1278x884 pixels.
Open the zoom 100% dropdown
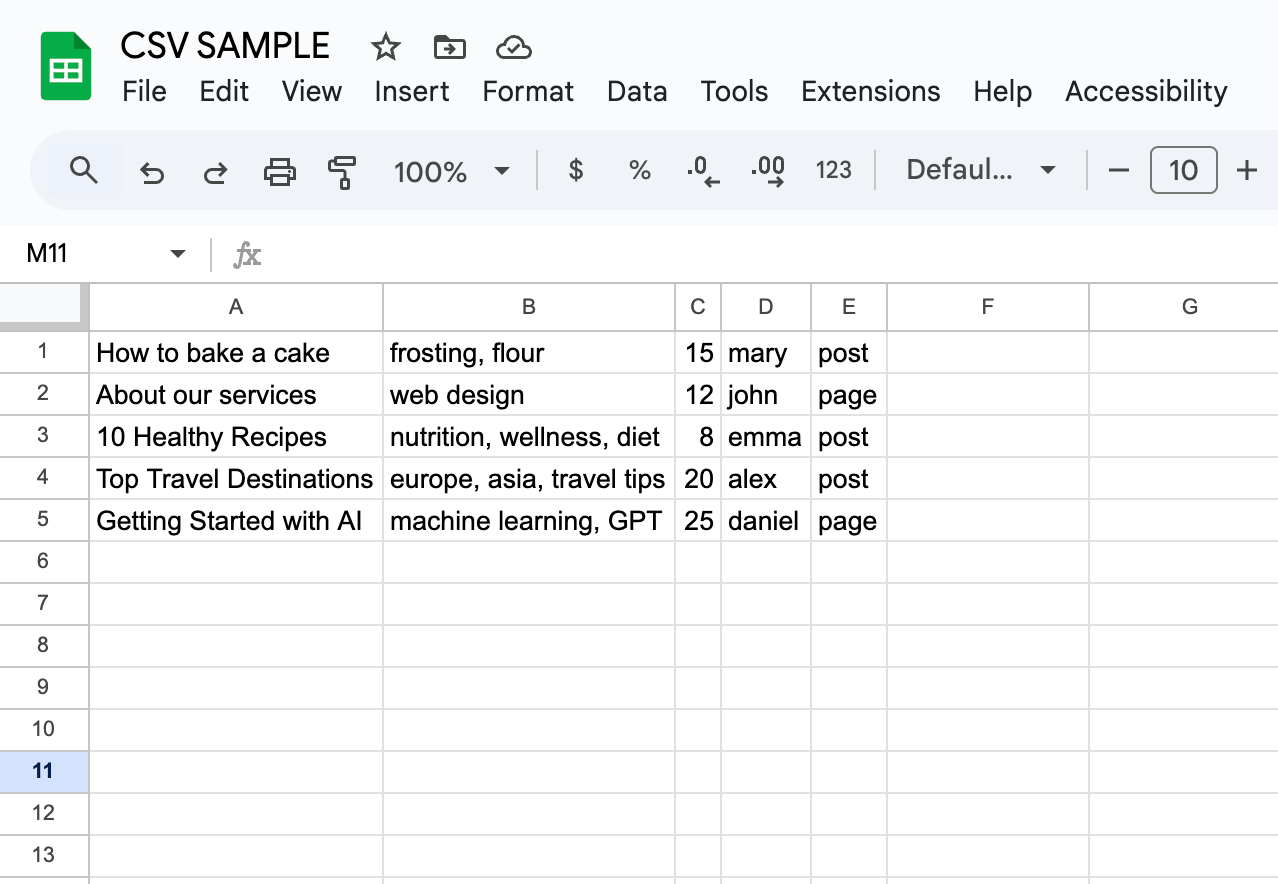tap(452, 172)
